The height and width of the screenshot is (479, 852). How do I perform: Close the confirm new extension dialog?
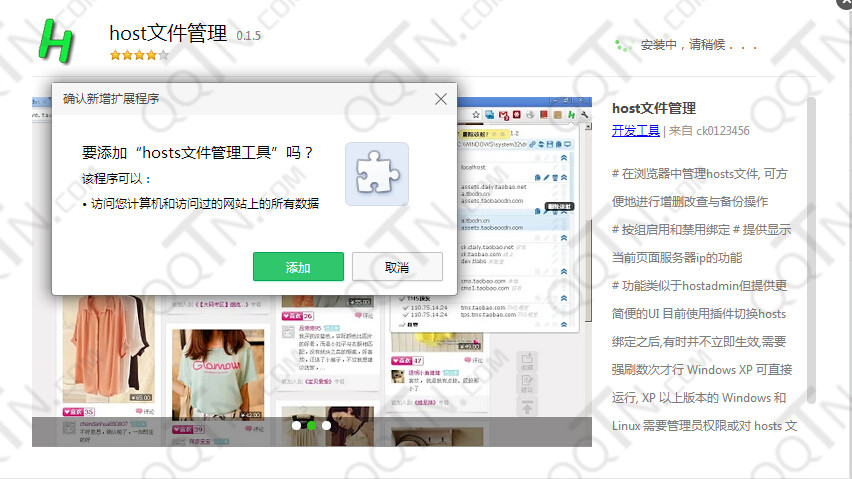pyautogui.click(x=440, y=99)
